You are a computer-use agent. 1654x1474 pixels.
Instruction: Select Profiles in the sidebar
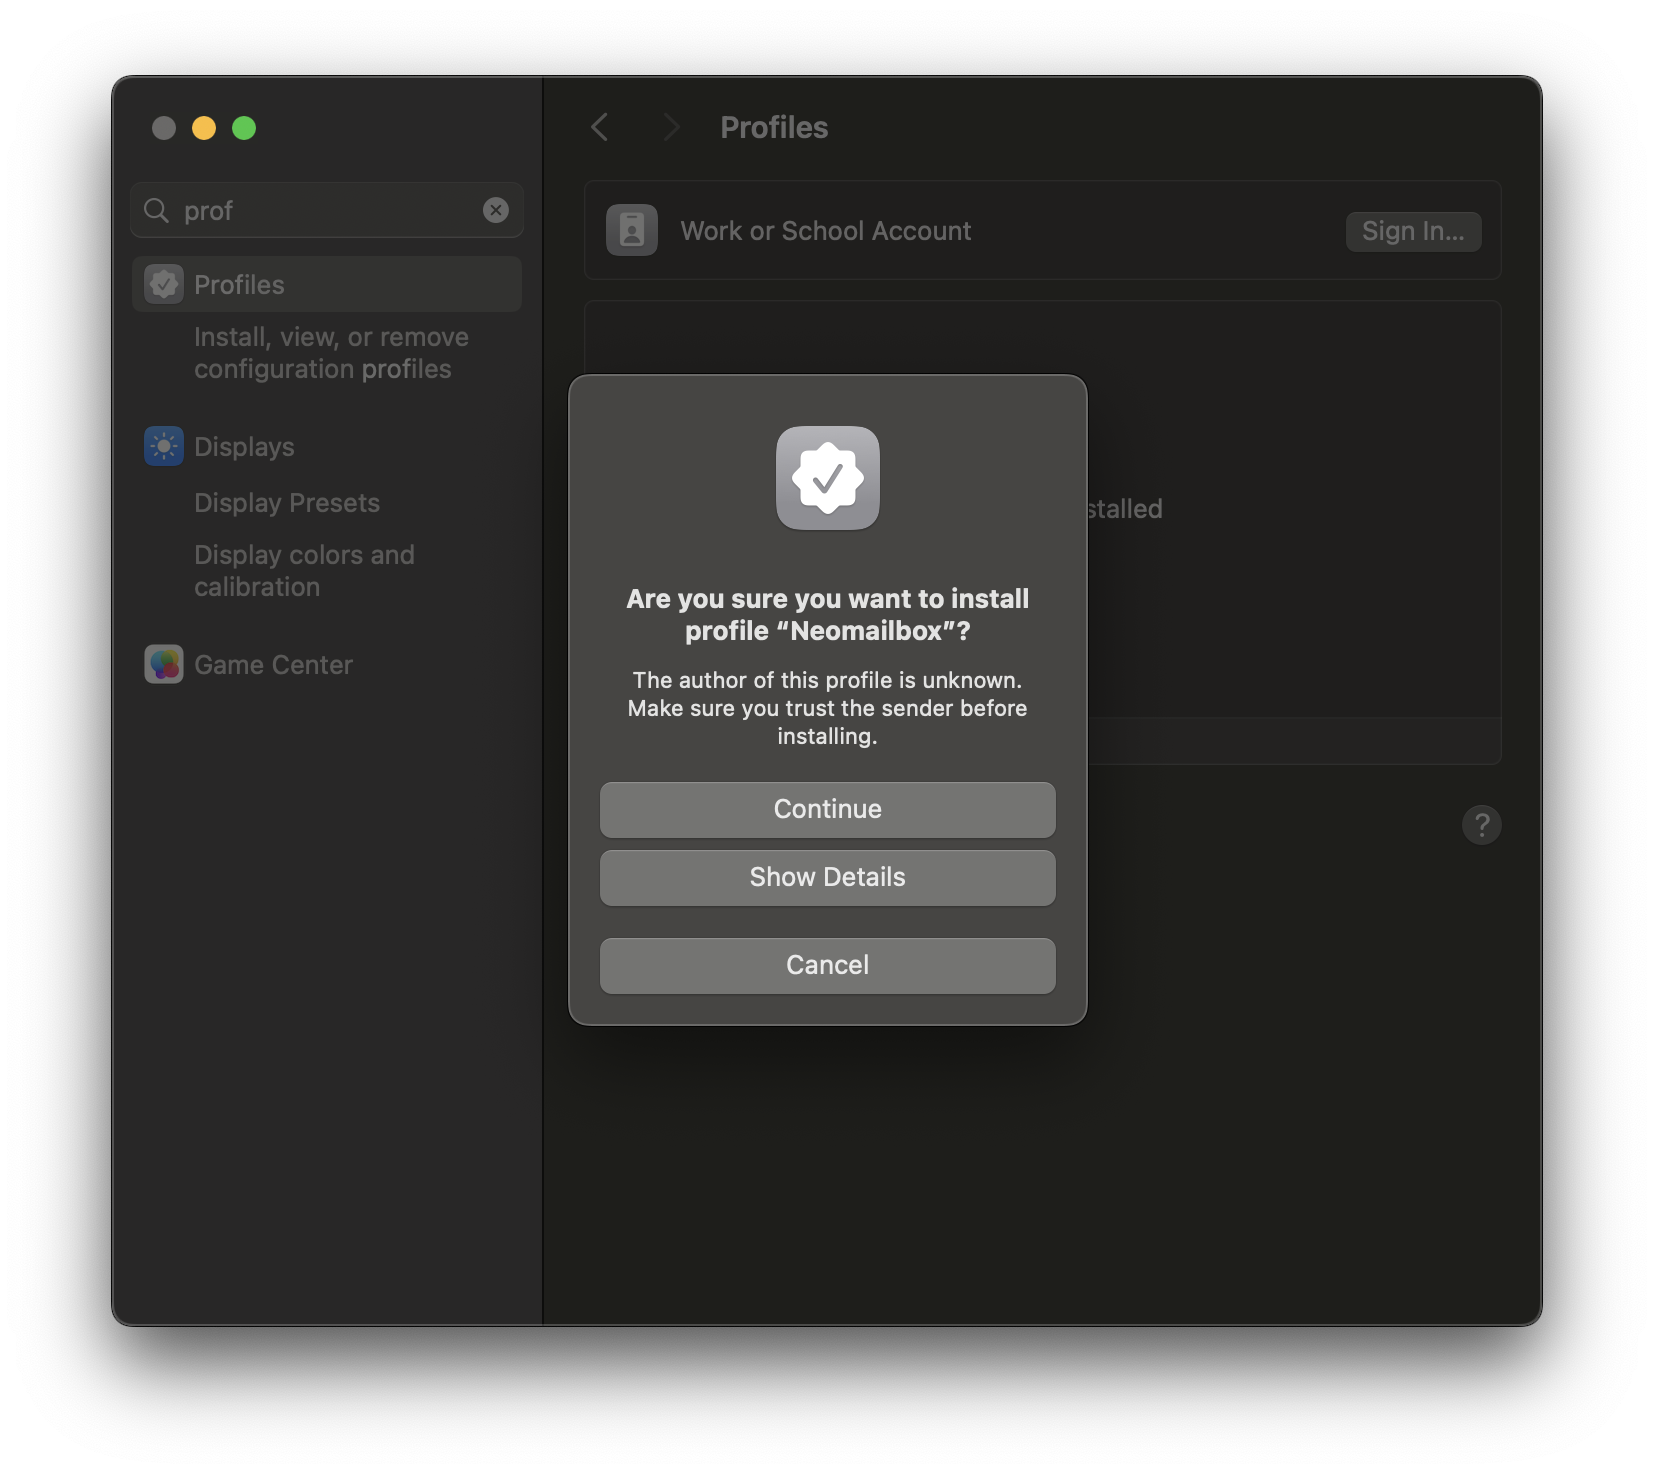[327, 285]
